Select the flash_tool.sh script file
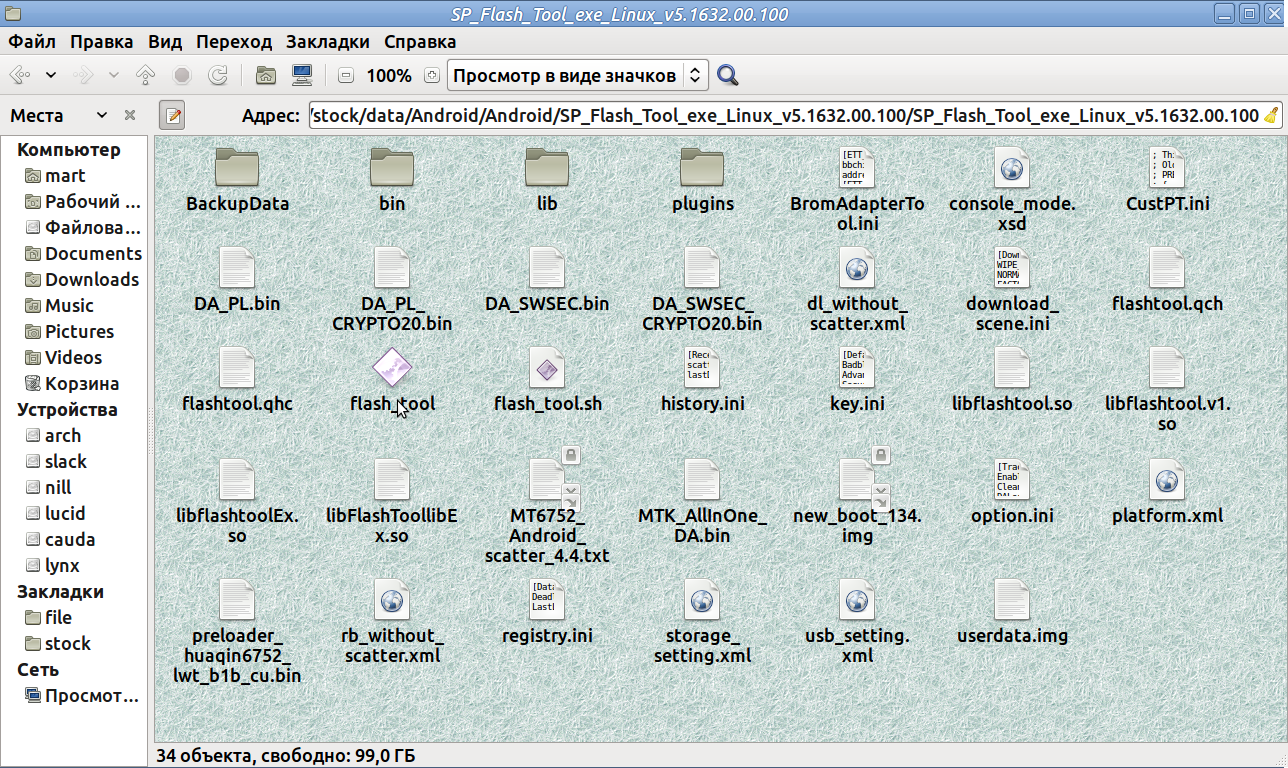The width and height of the screenshot is (1288, 768). click(547, 369)
